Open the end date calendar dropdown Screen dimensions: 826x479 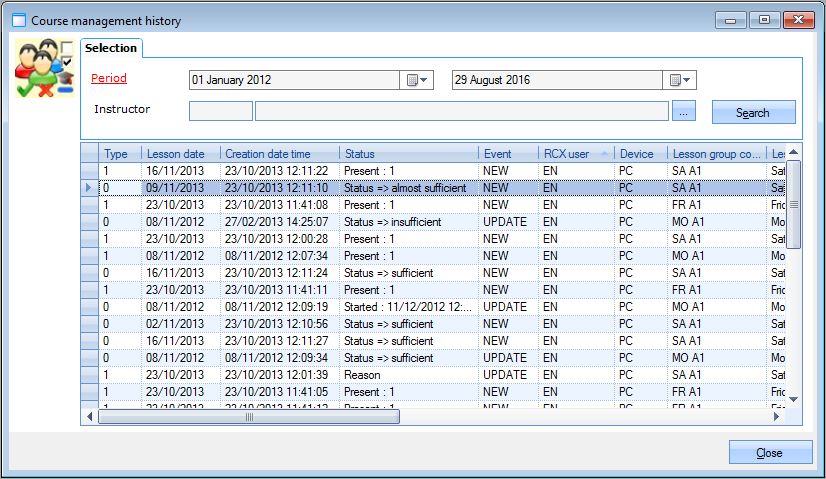[681, 80]
